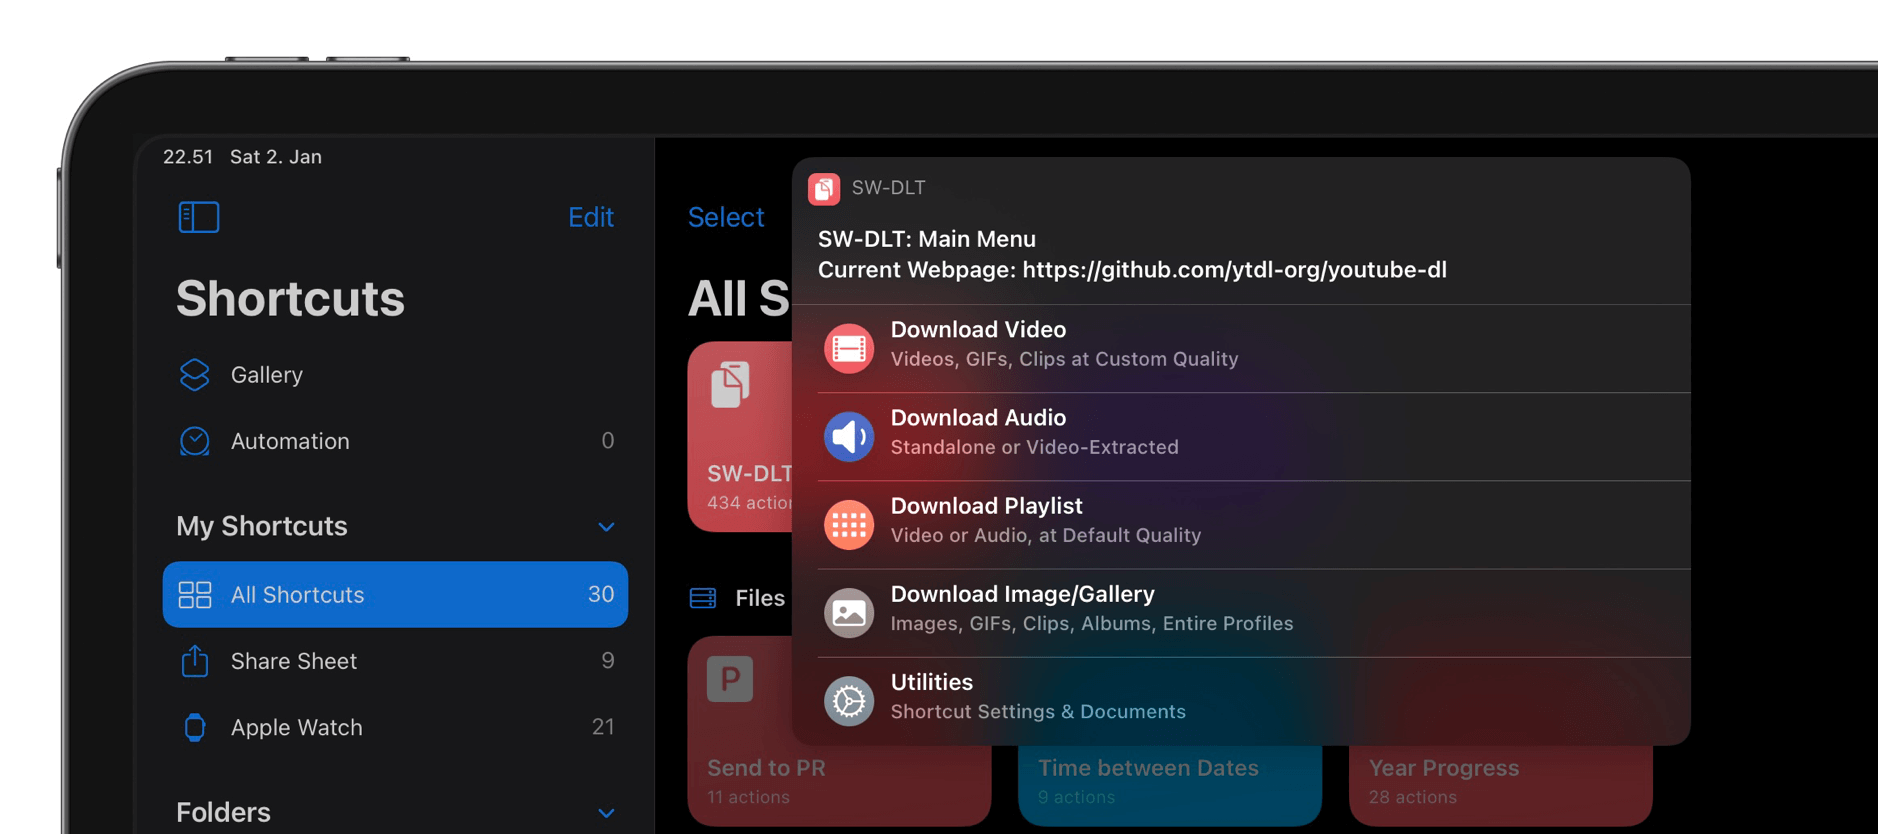Collapse the My Shortcuts section chevron

(x=606, y=527)
